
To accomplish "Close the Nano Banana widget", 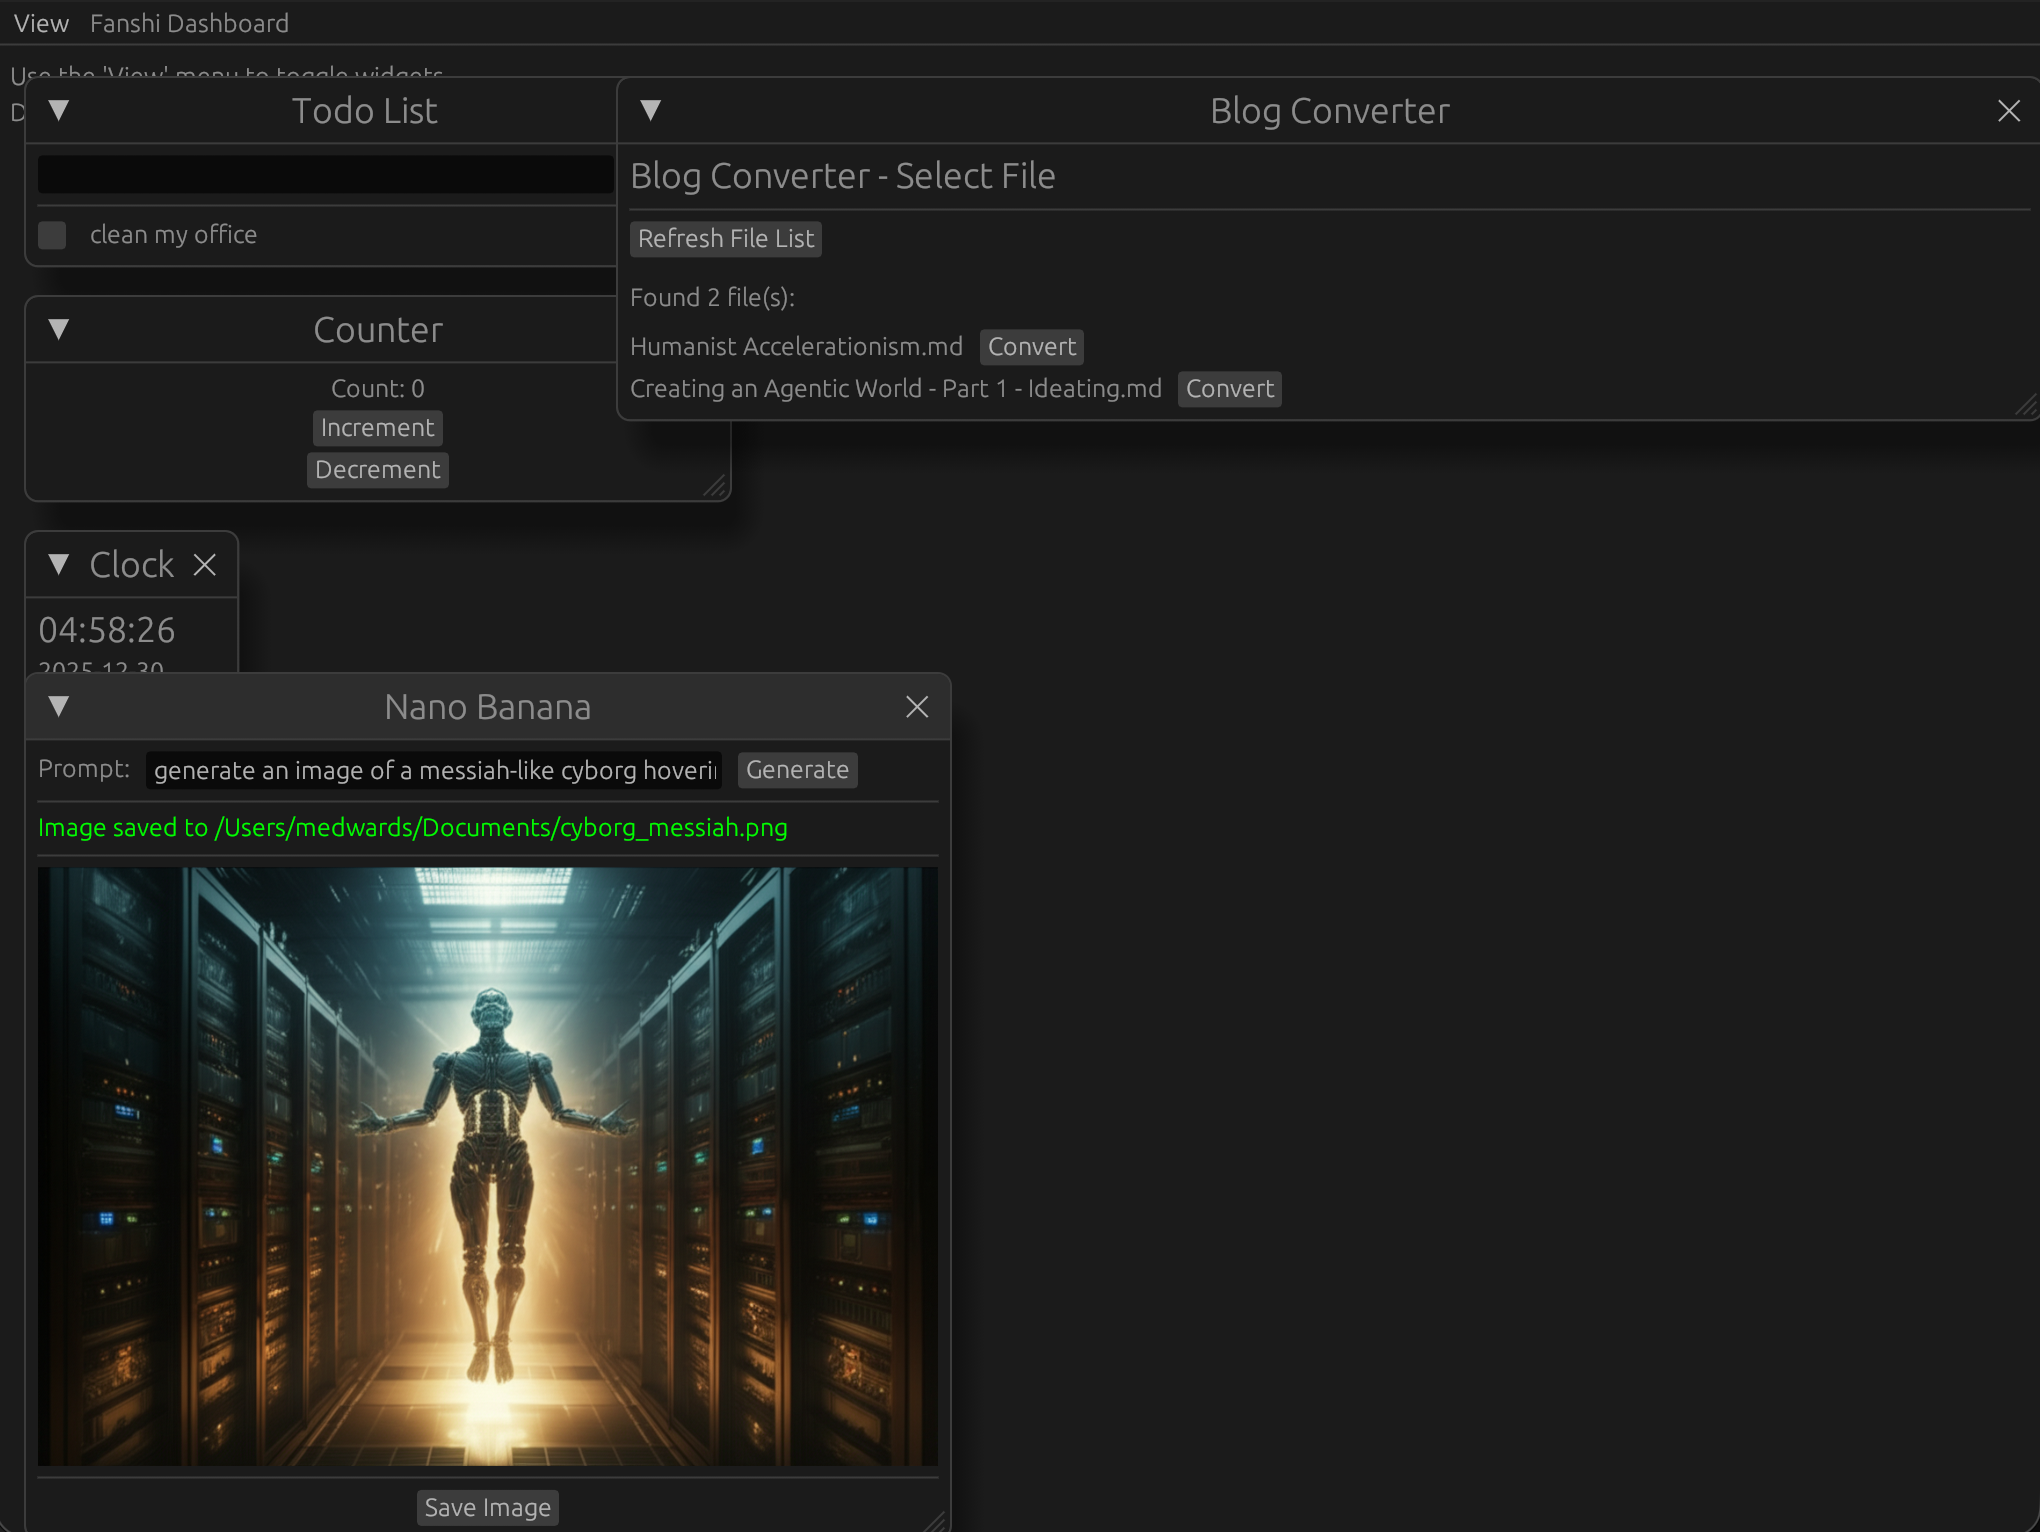I will point(916,706).
